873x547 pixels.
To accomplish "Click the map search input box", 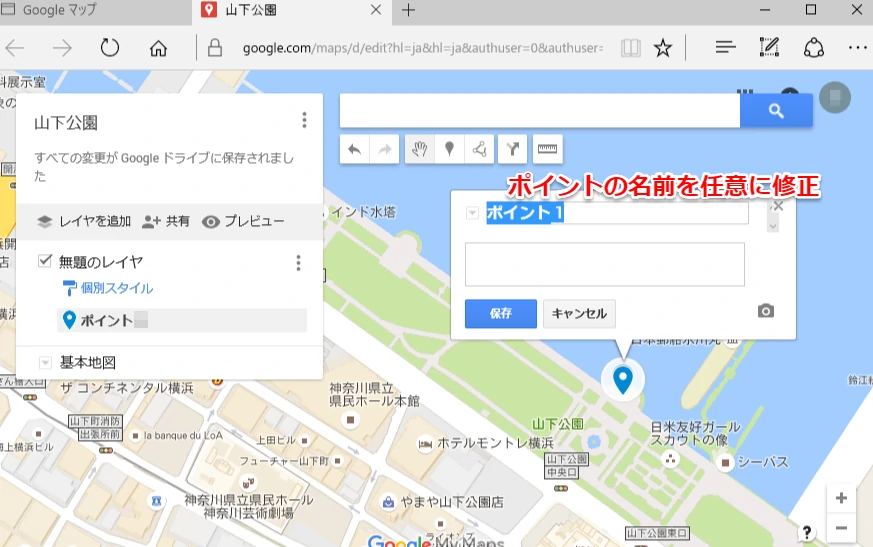I will pos(540,110).
